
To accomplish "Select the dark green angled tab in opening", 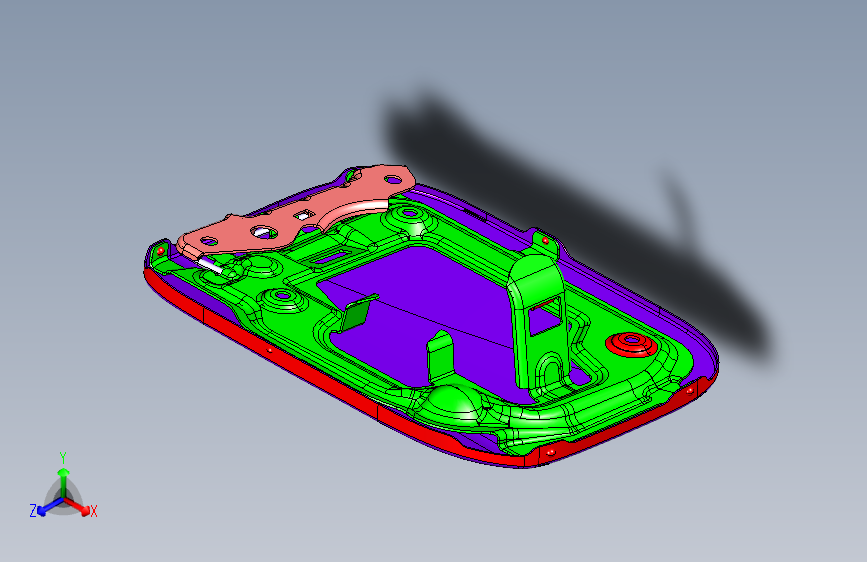I will tap(357, 314).
